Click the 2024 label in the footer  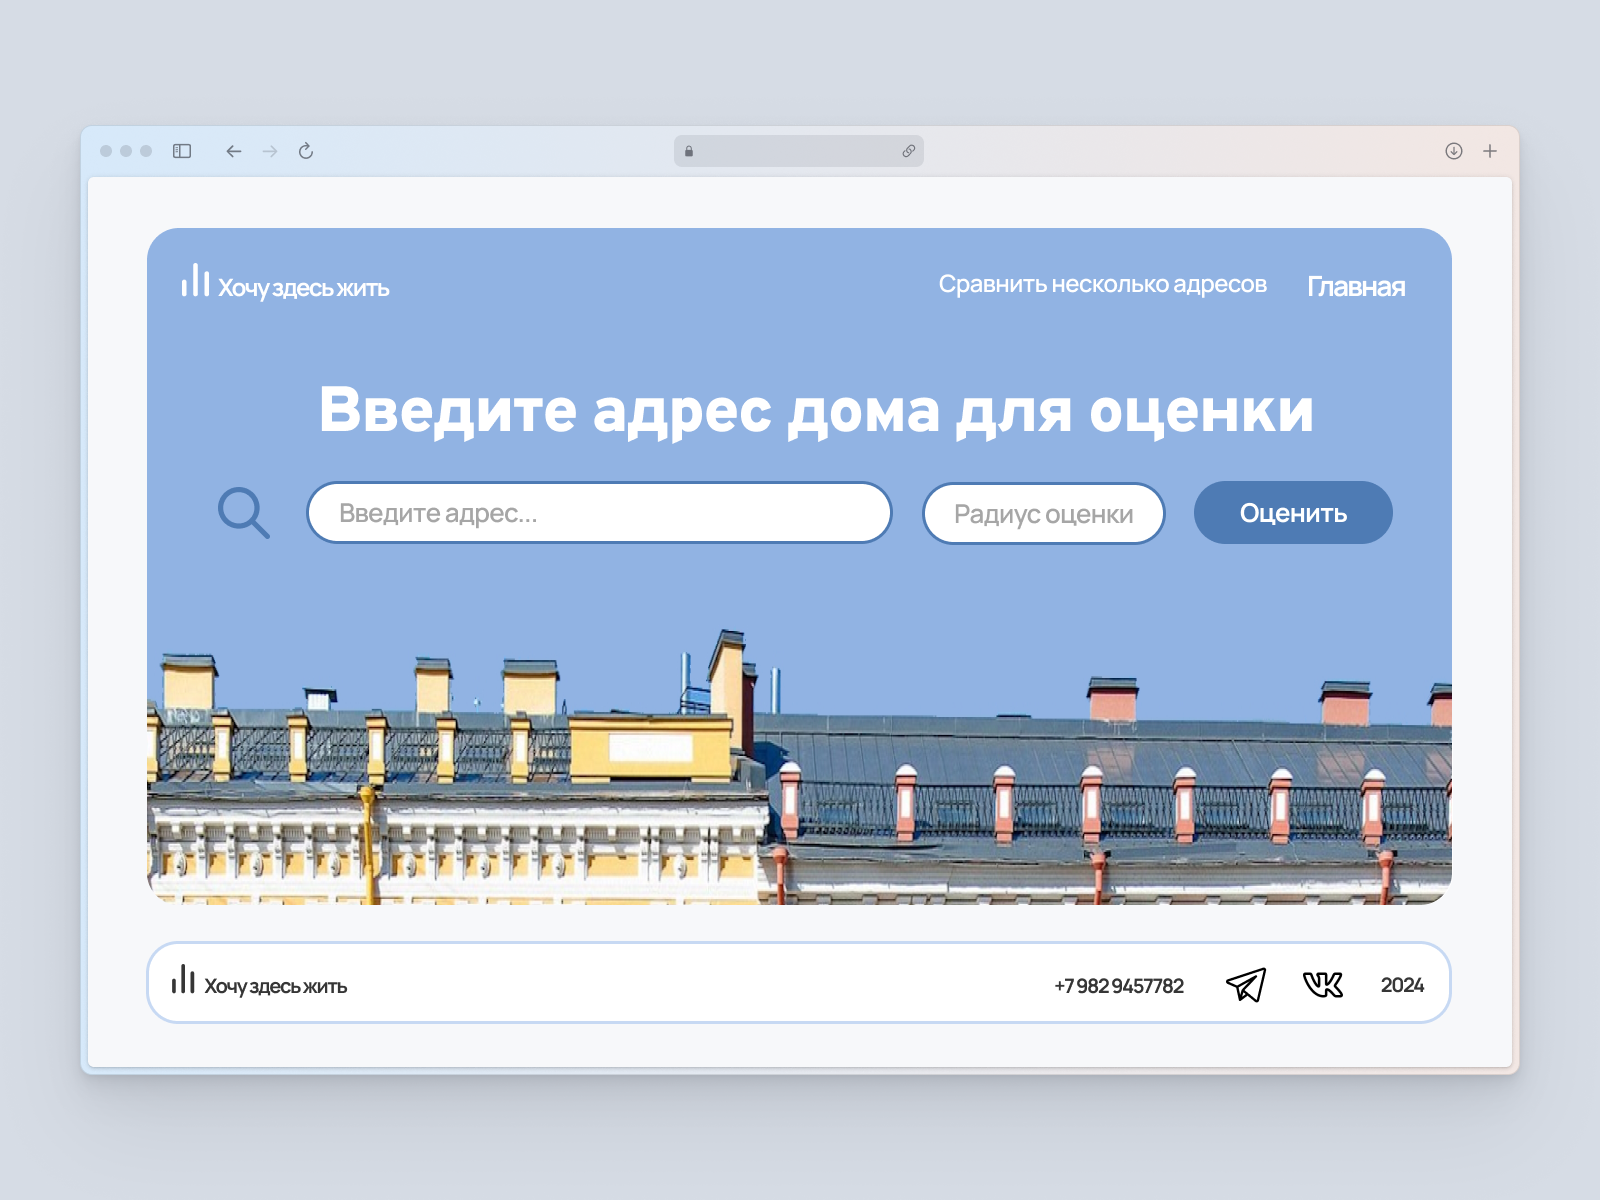point(1402,985)
